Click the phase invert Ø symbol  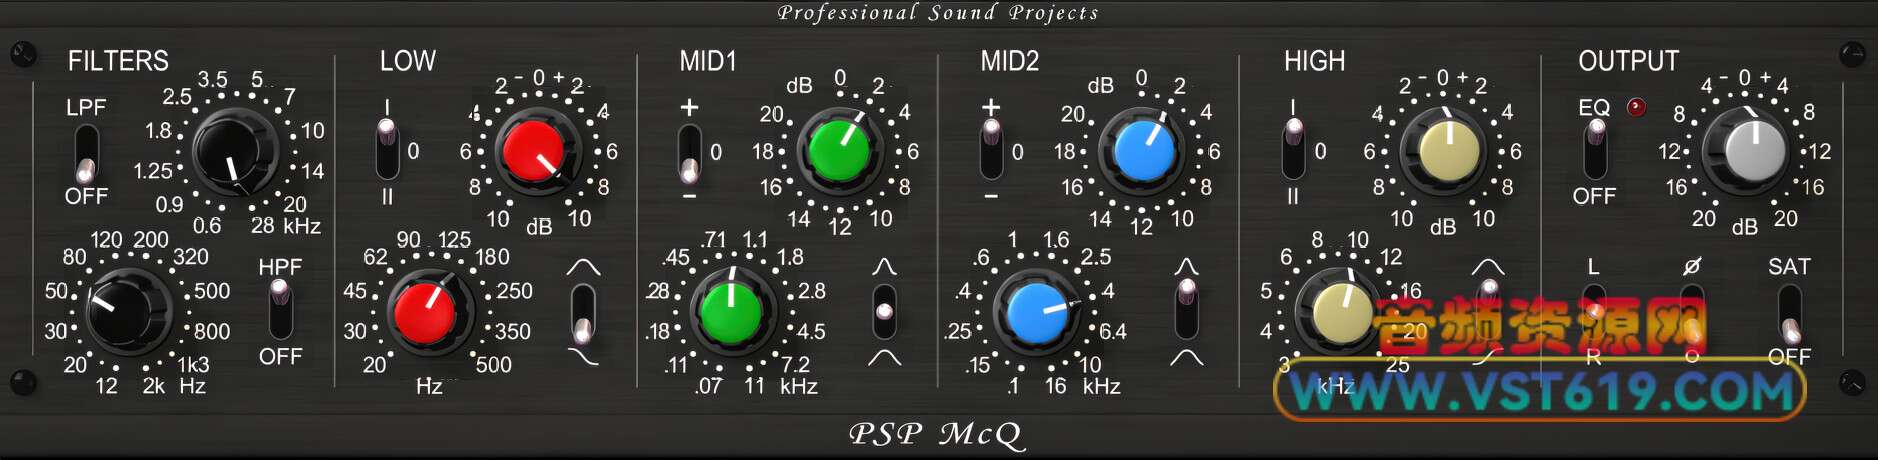[x=1691, y=266]
